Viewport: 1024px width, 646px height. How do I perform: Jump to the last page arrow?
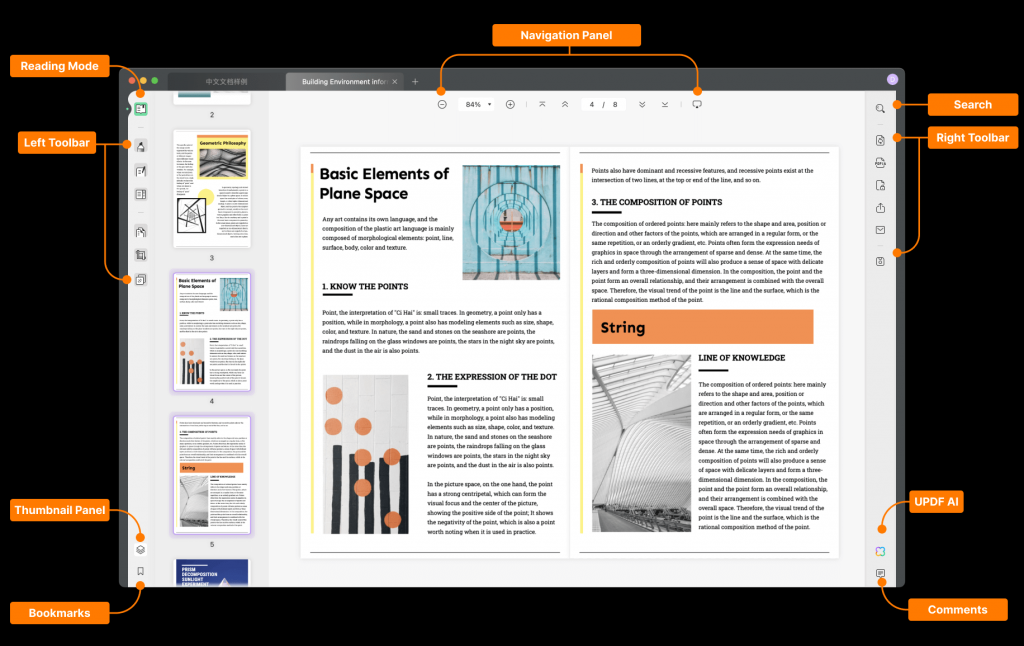tap(665, 105)
